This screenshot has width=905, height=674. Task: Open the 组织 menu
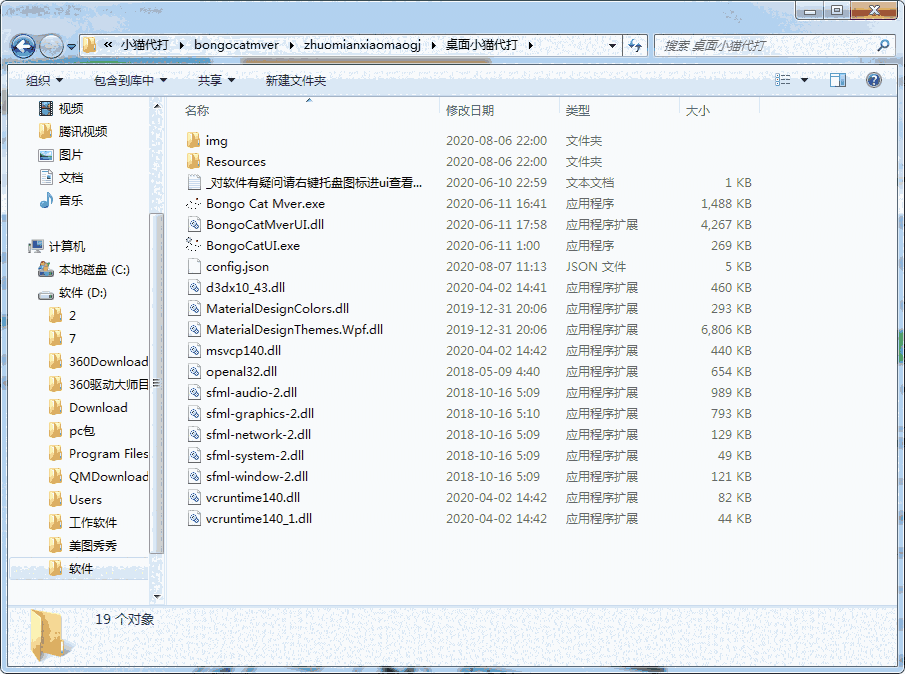[x=44, y=81]
